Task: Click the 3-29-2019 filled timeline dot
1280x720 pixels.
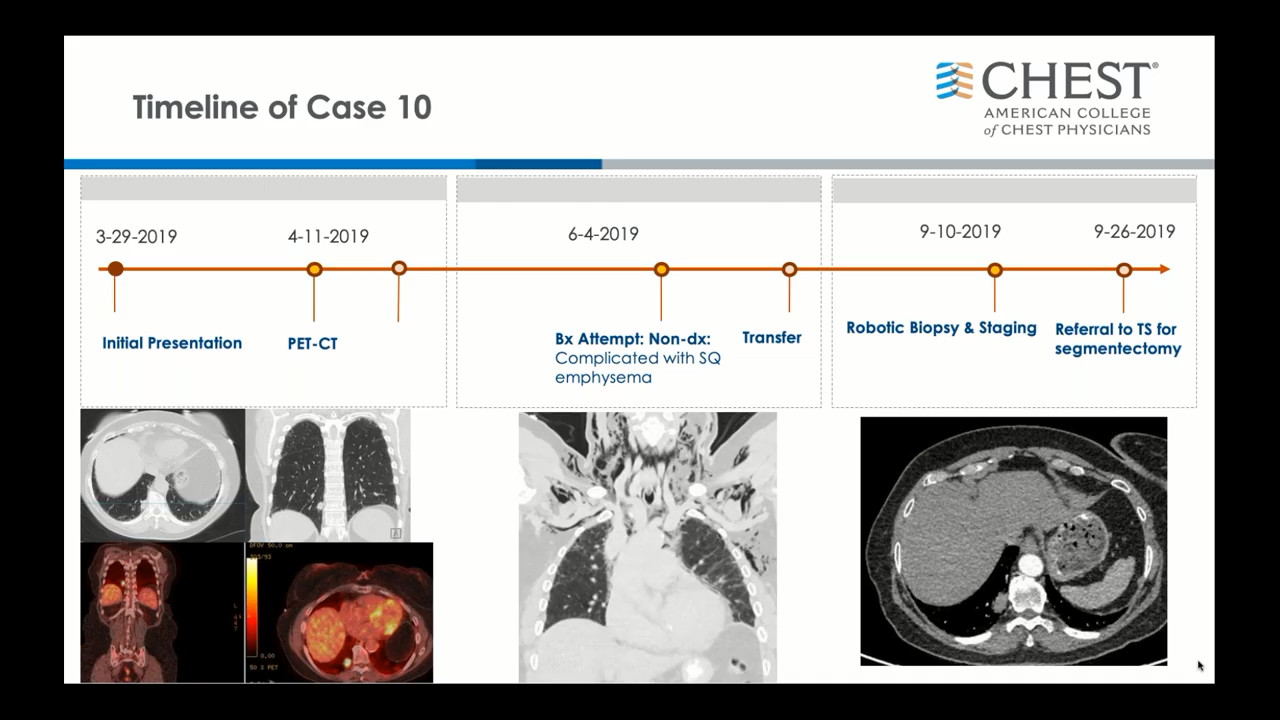Action: [x=115, y=269]
